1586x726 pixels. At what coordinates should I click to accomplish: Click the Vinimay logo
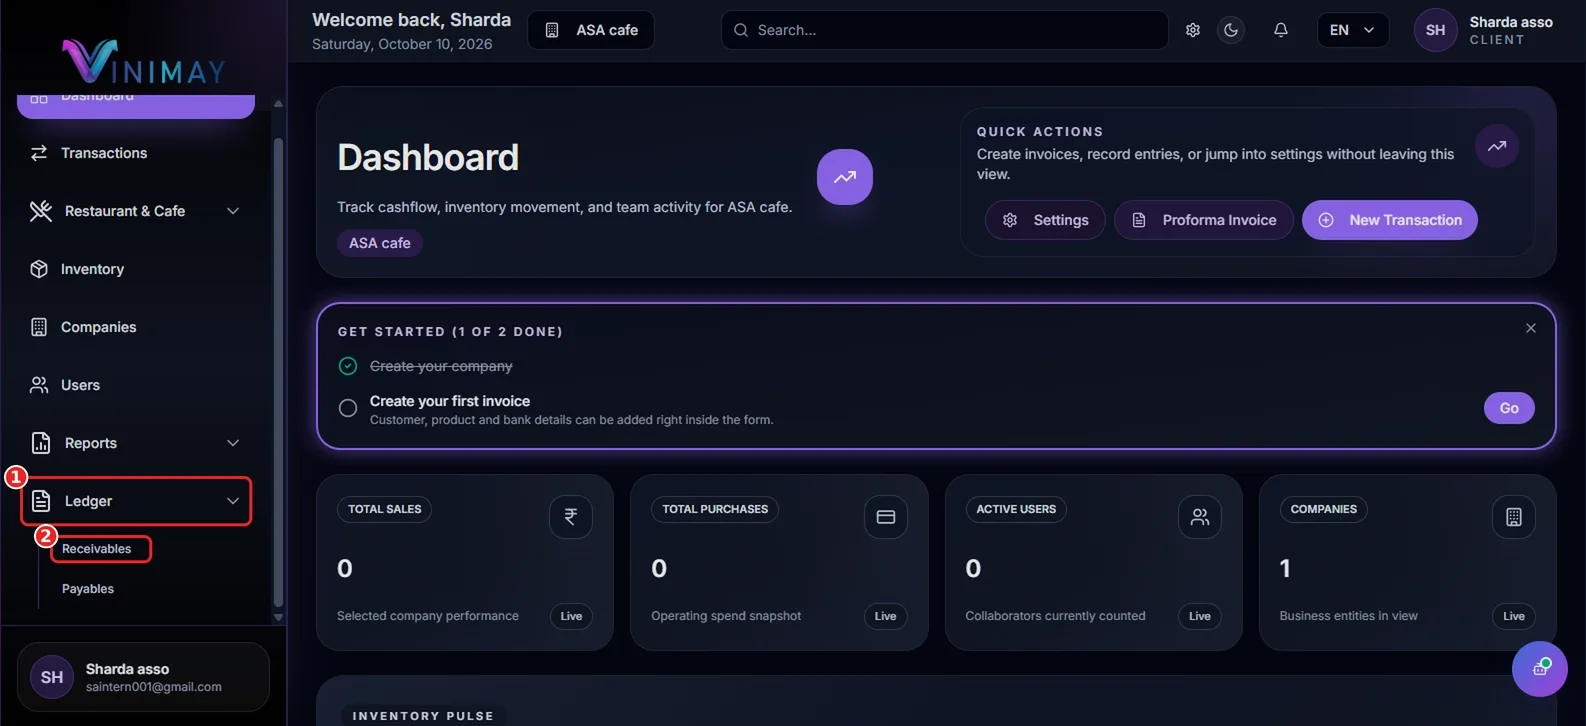pyautogui.click(x=144, y=61)
